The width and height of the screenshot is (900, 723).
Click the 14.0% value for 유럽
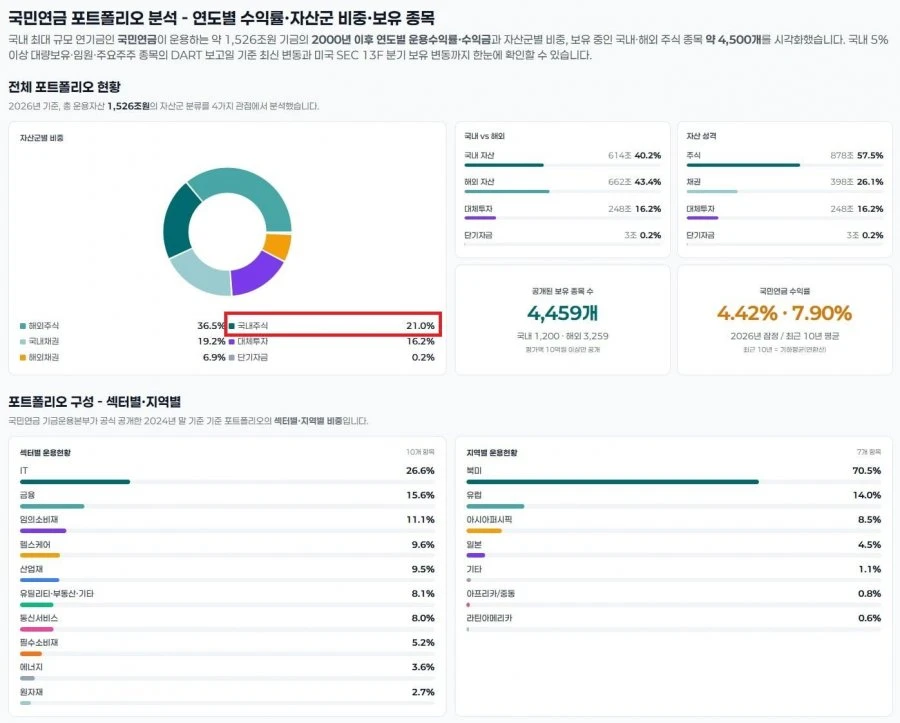867,495
